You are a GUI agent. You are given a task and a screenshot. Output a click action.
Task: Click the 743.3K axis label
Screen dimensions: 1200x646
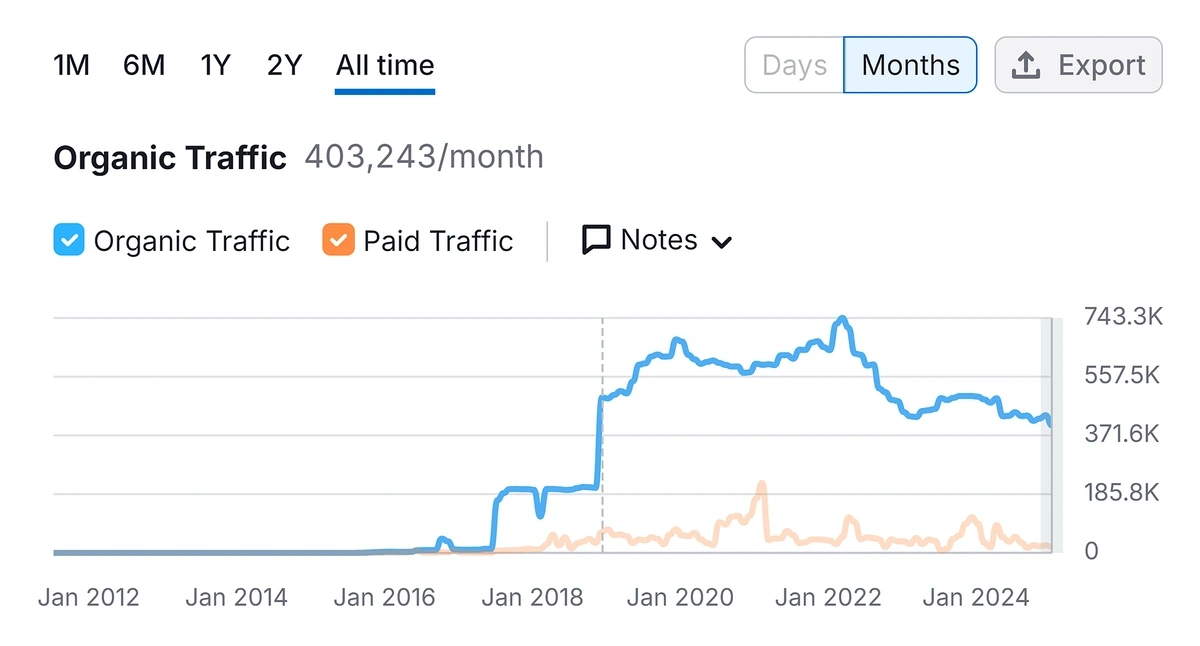1123,317
